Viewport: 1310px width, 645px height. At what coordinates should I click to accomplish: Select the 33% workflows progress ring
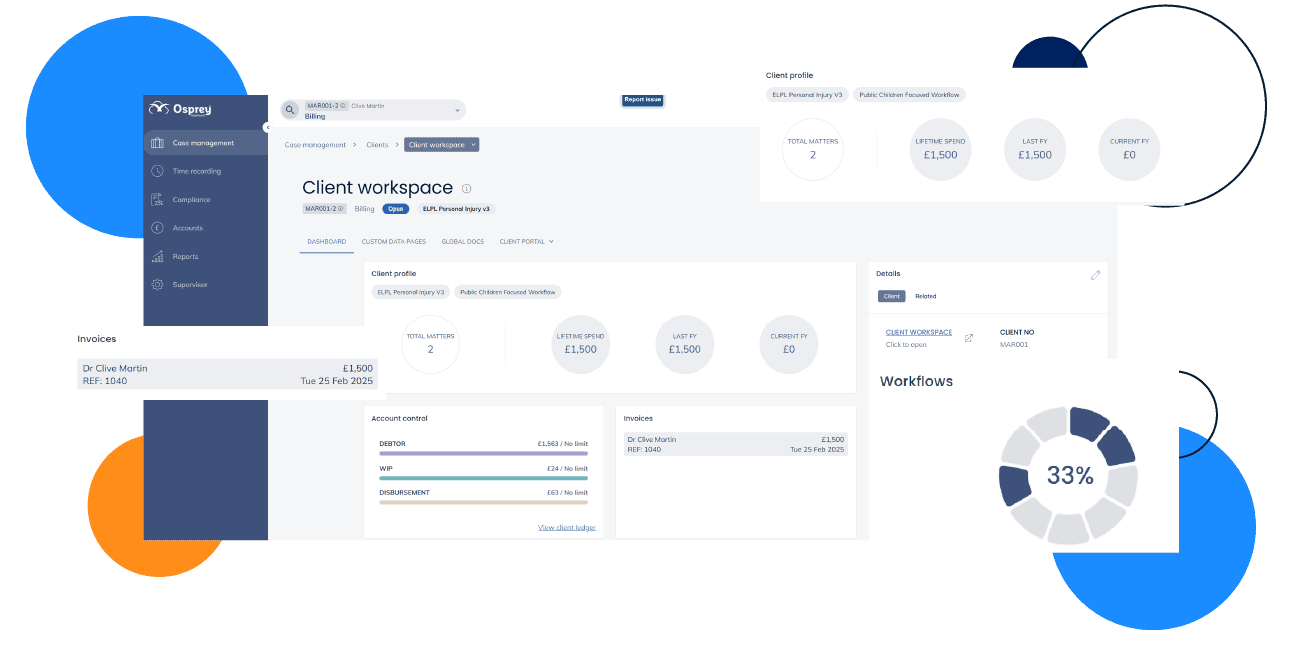tap(1068, 475)
